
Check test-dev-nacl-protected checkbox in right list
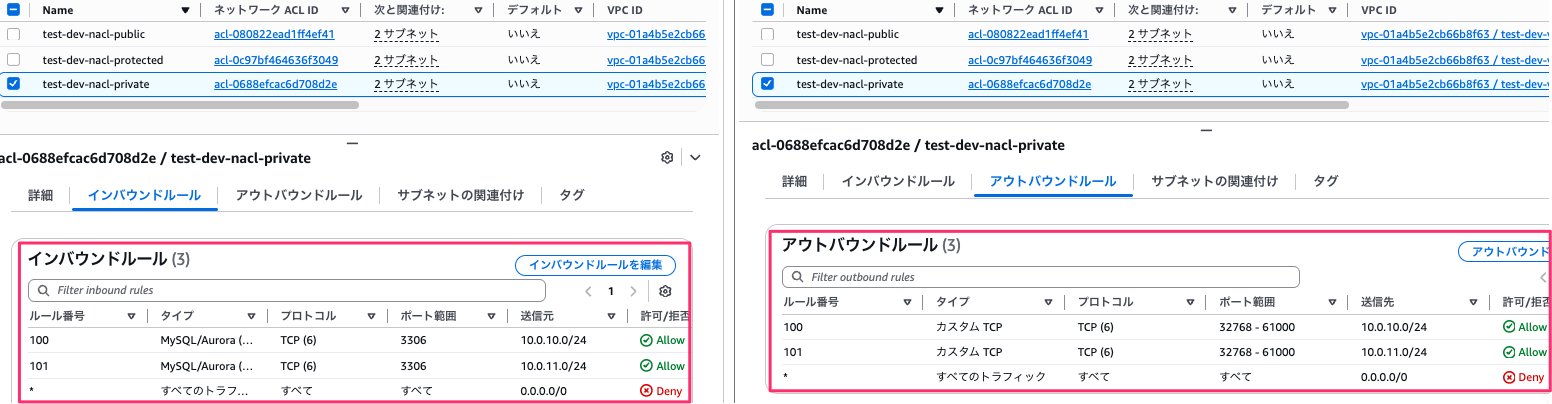pyautogui.click(x=767, y=60)
